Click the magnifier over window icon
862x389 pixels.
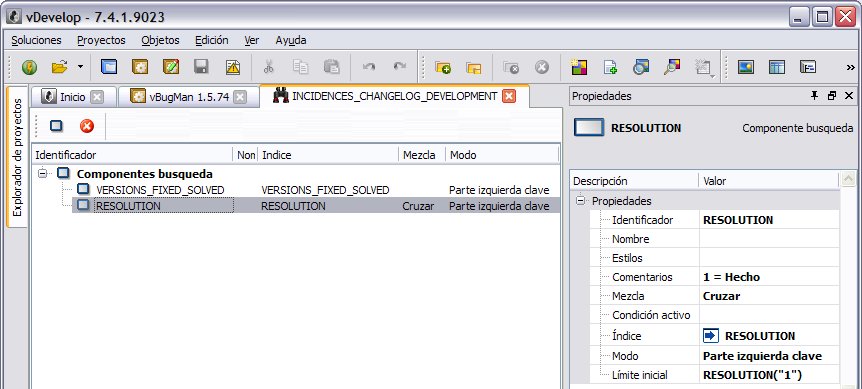point(640,67)
